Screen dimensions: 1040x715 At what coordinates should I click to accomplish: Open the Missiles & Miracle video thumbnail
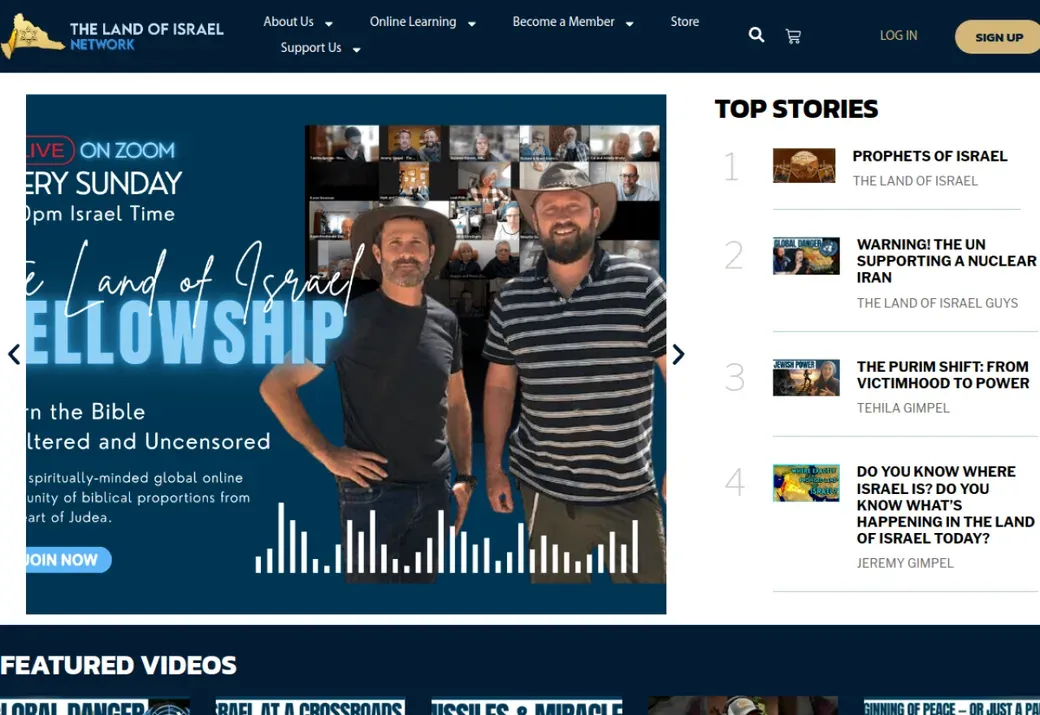(527, 706)
